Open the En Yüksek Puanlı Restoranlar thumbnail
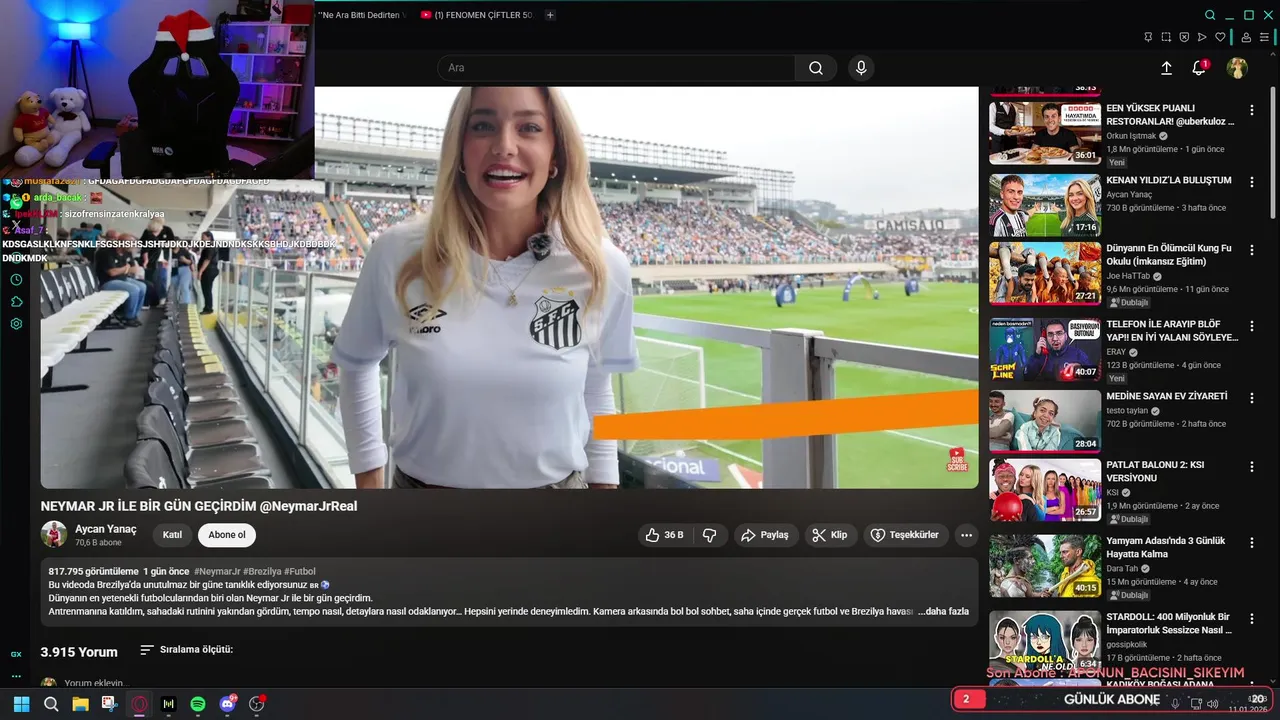Screen dimensions: 1280x720 pos(1045,133)
